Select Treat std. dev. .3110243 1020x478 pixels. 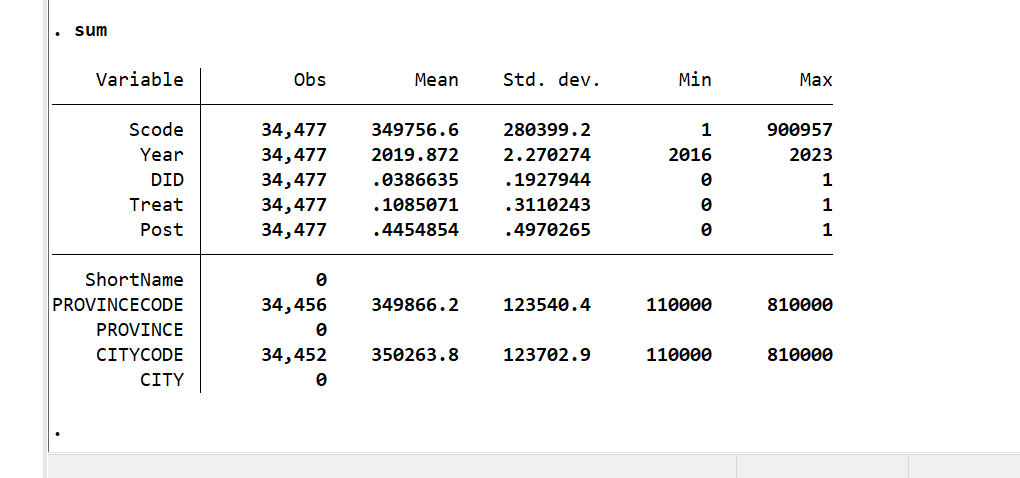(x=547, y=205)
